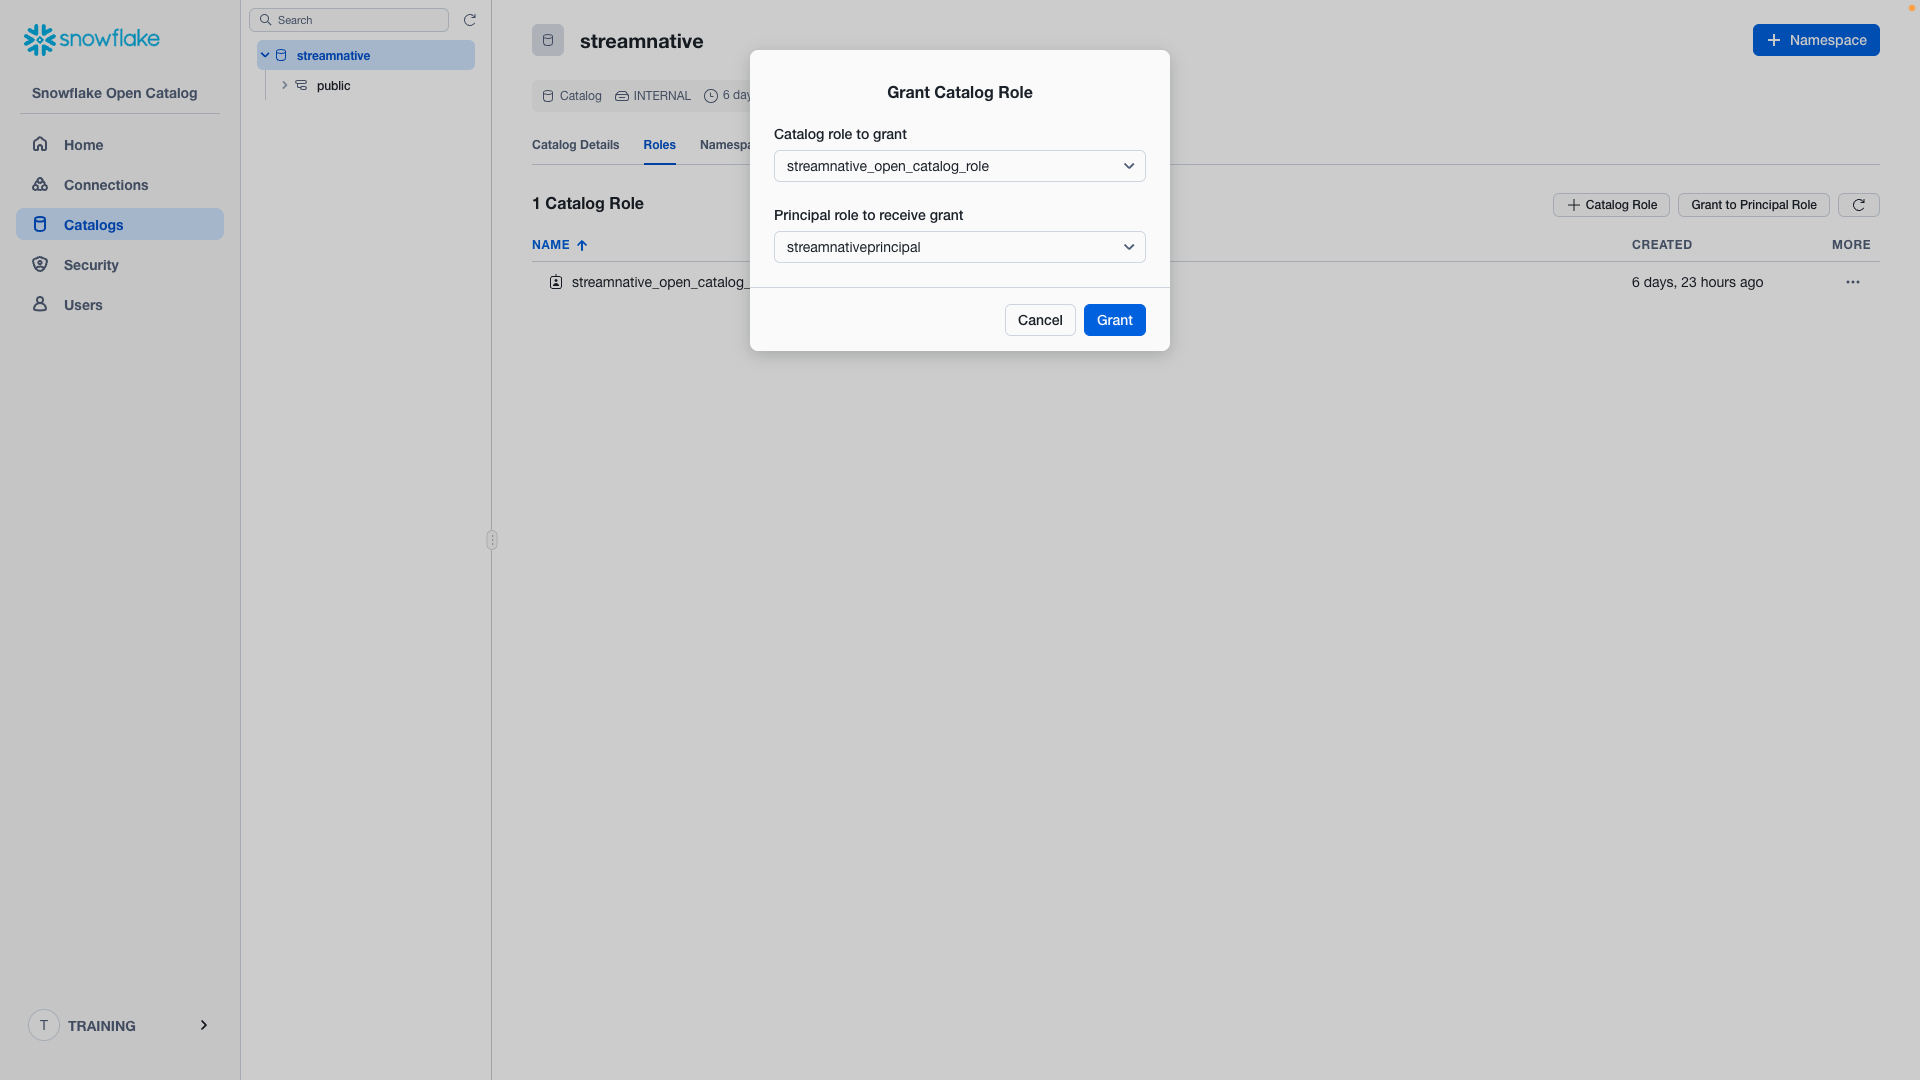Select the Roles tab in catalog view
The height and width of the screenshot is (1080, 1920).
click(x=659, y=145)
